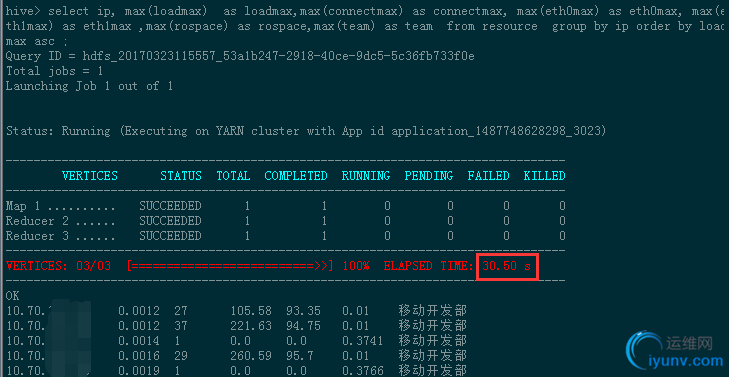Screen dimensions: 729x377
Task: Click the 'hive>' prompt text
Action: (x=23, y=10)
